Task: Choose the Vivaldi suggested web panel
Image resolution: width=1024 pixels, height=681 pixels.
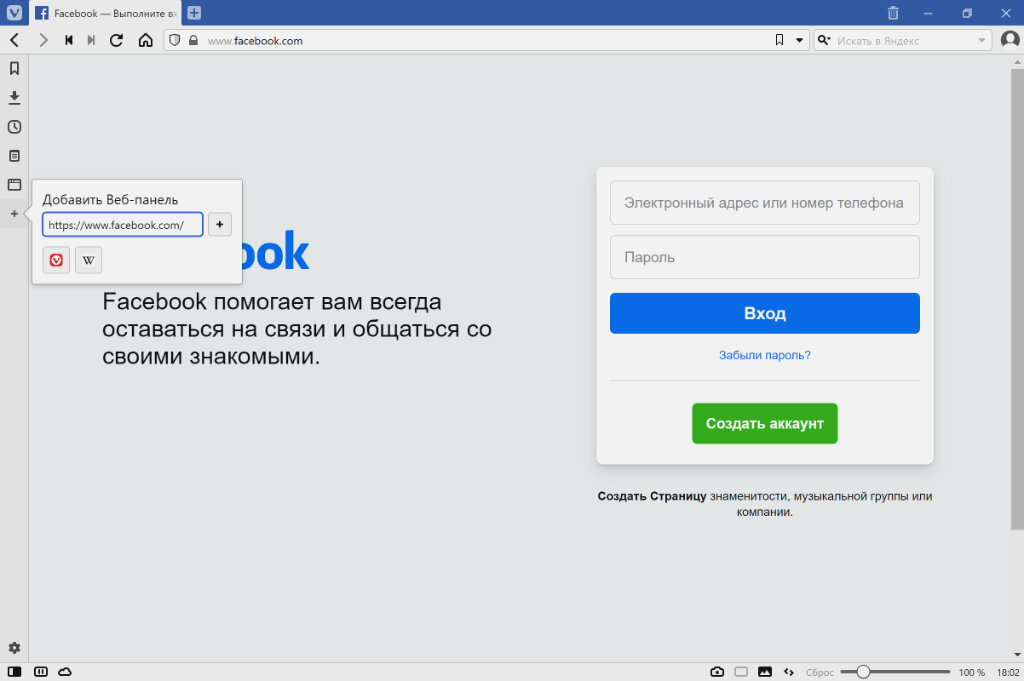Action: [x=56, y=260]
